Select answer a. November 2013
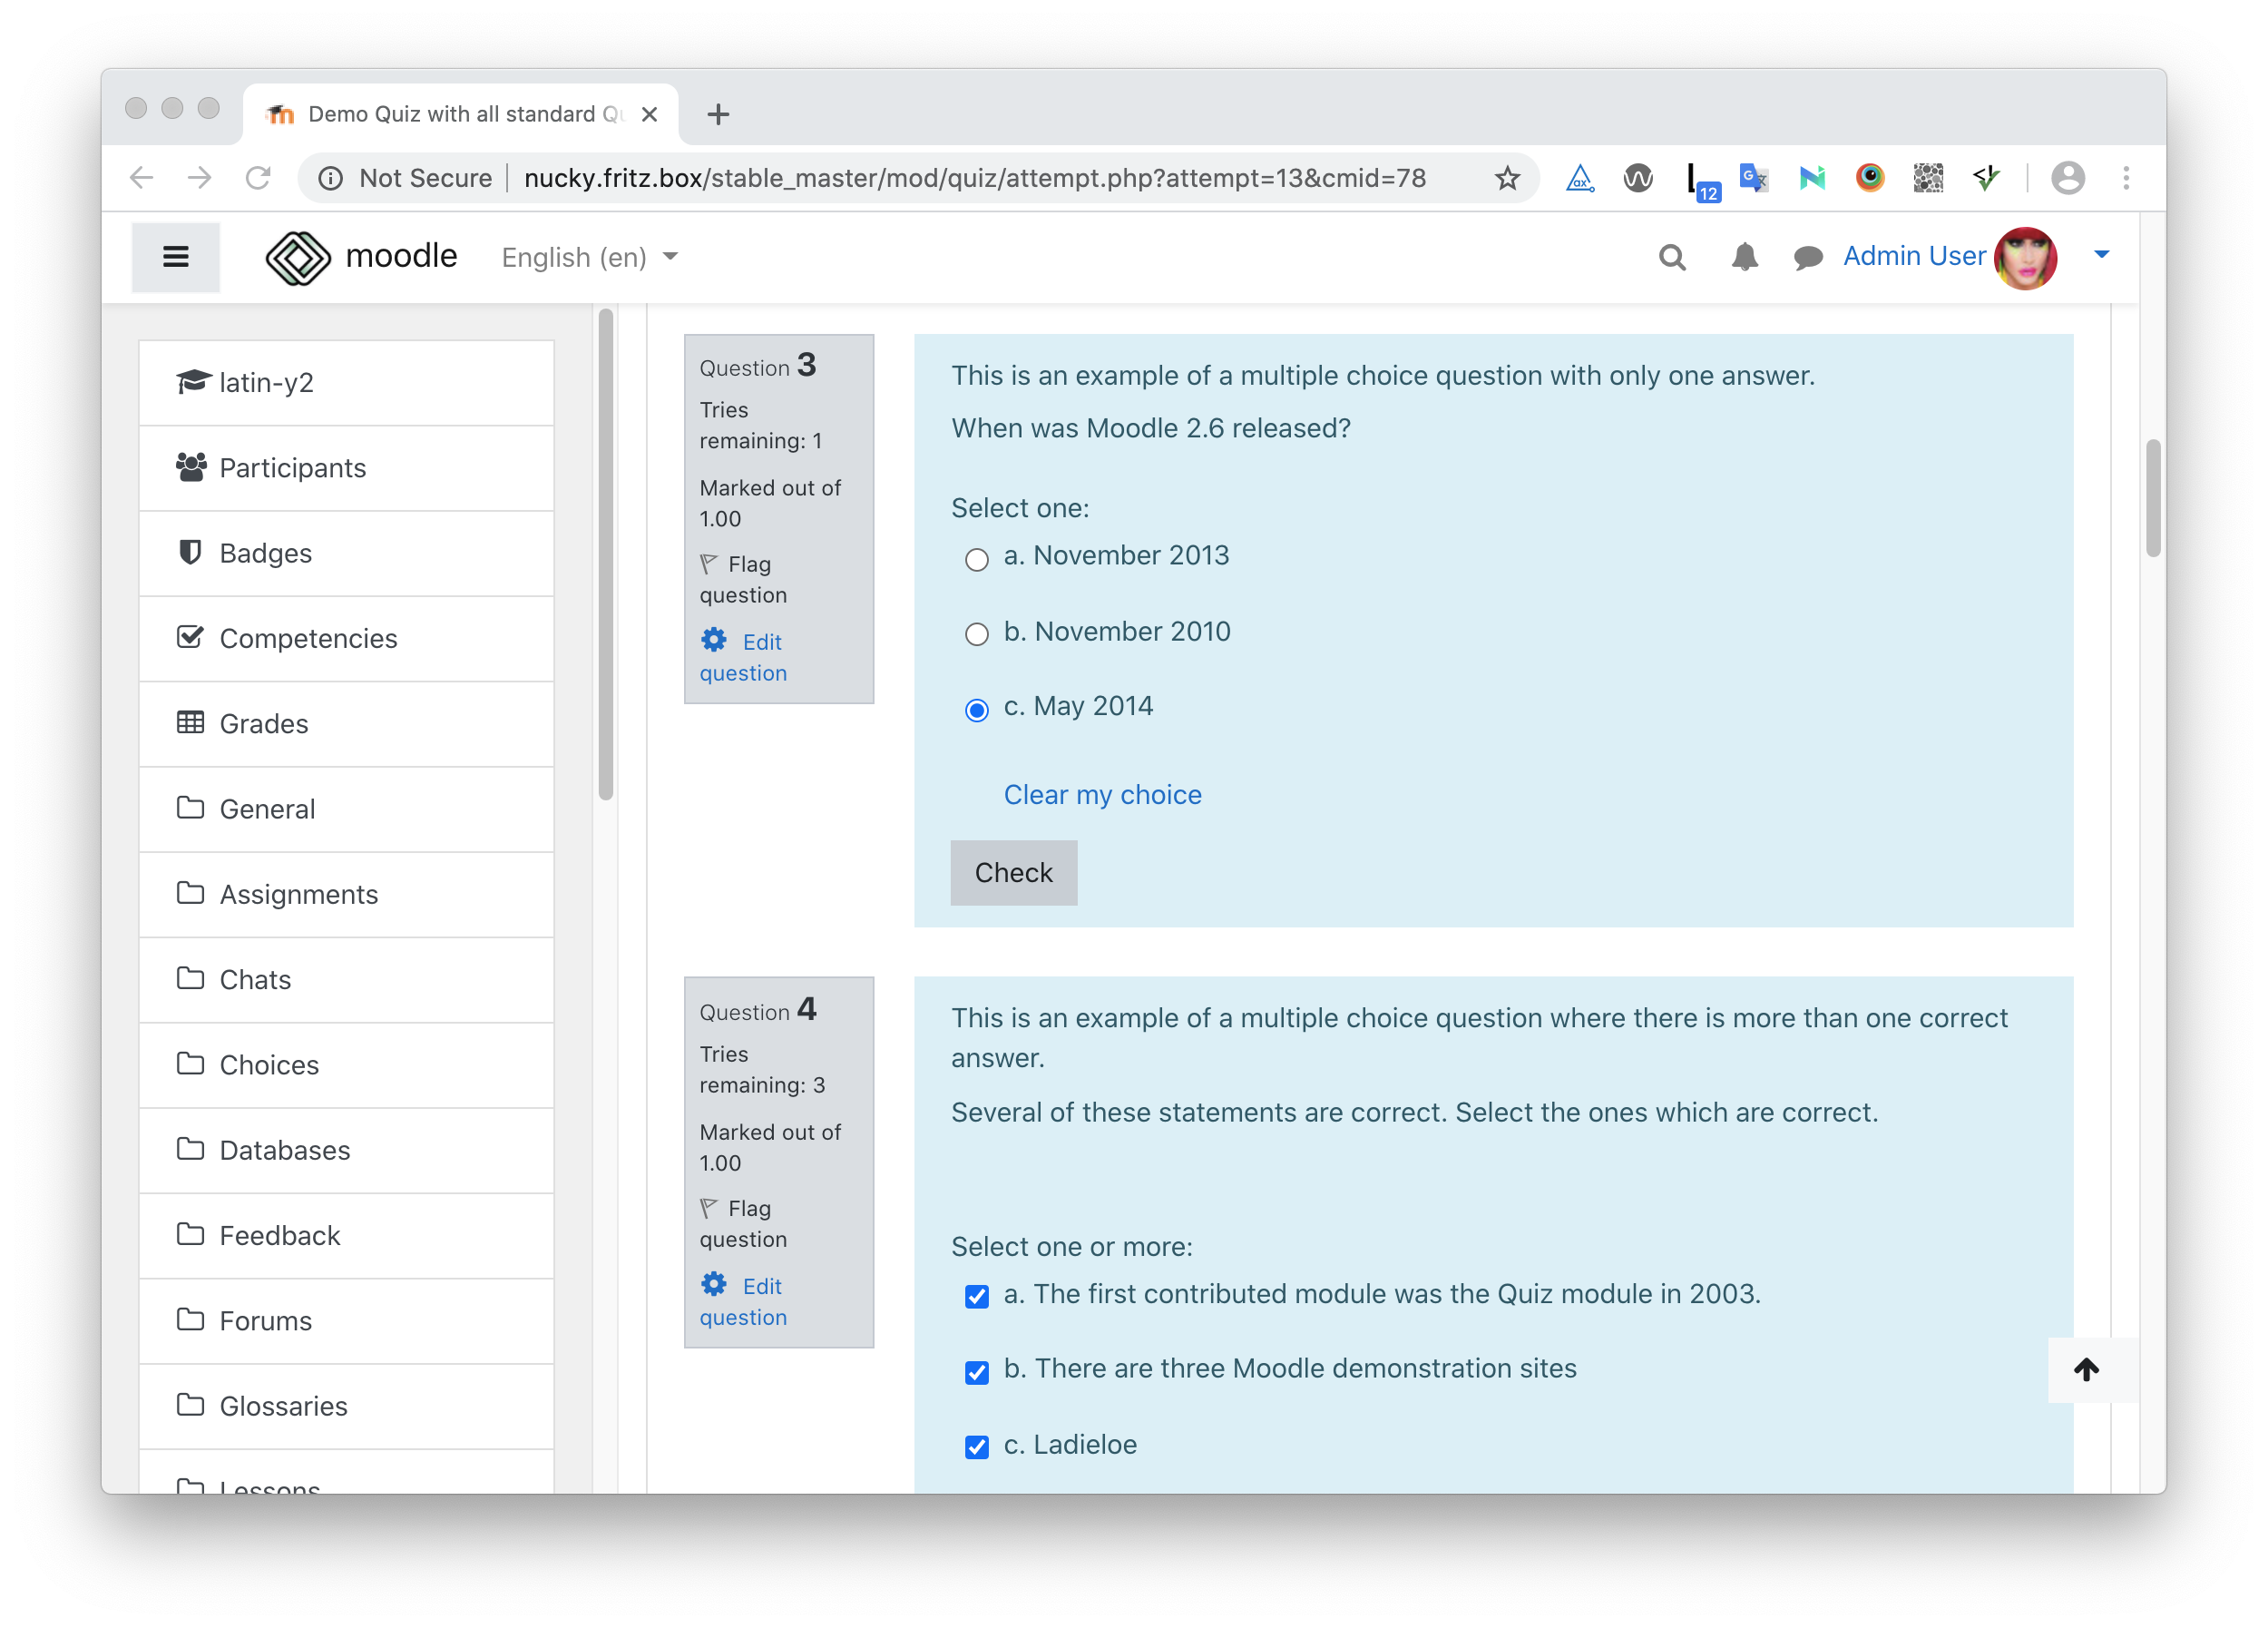The height and width of the screenshot is (1628, 2268). click(x=976, y=559)
